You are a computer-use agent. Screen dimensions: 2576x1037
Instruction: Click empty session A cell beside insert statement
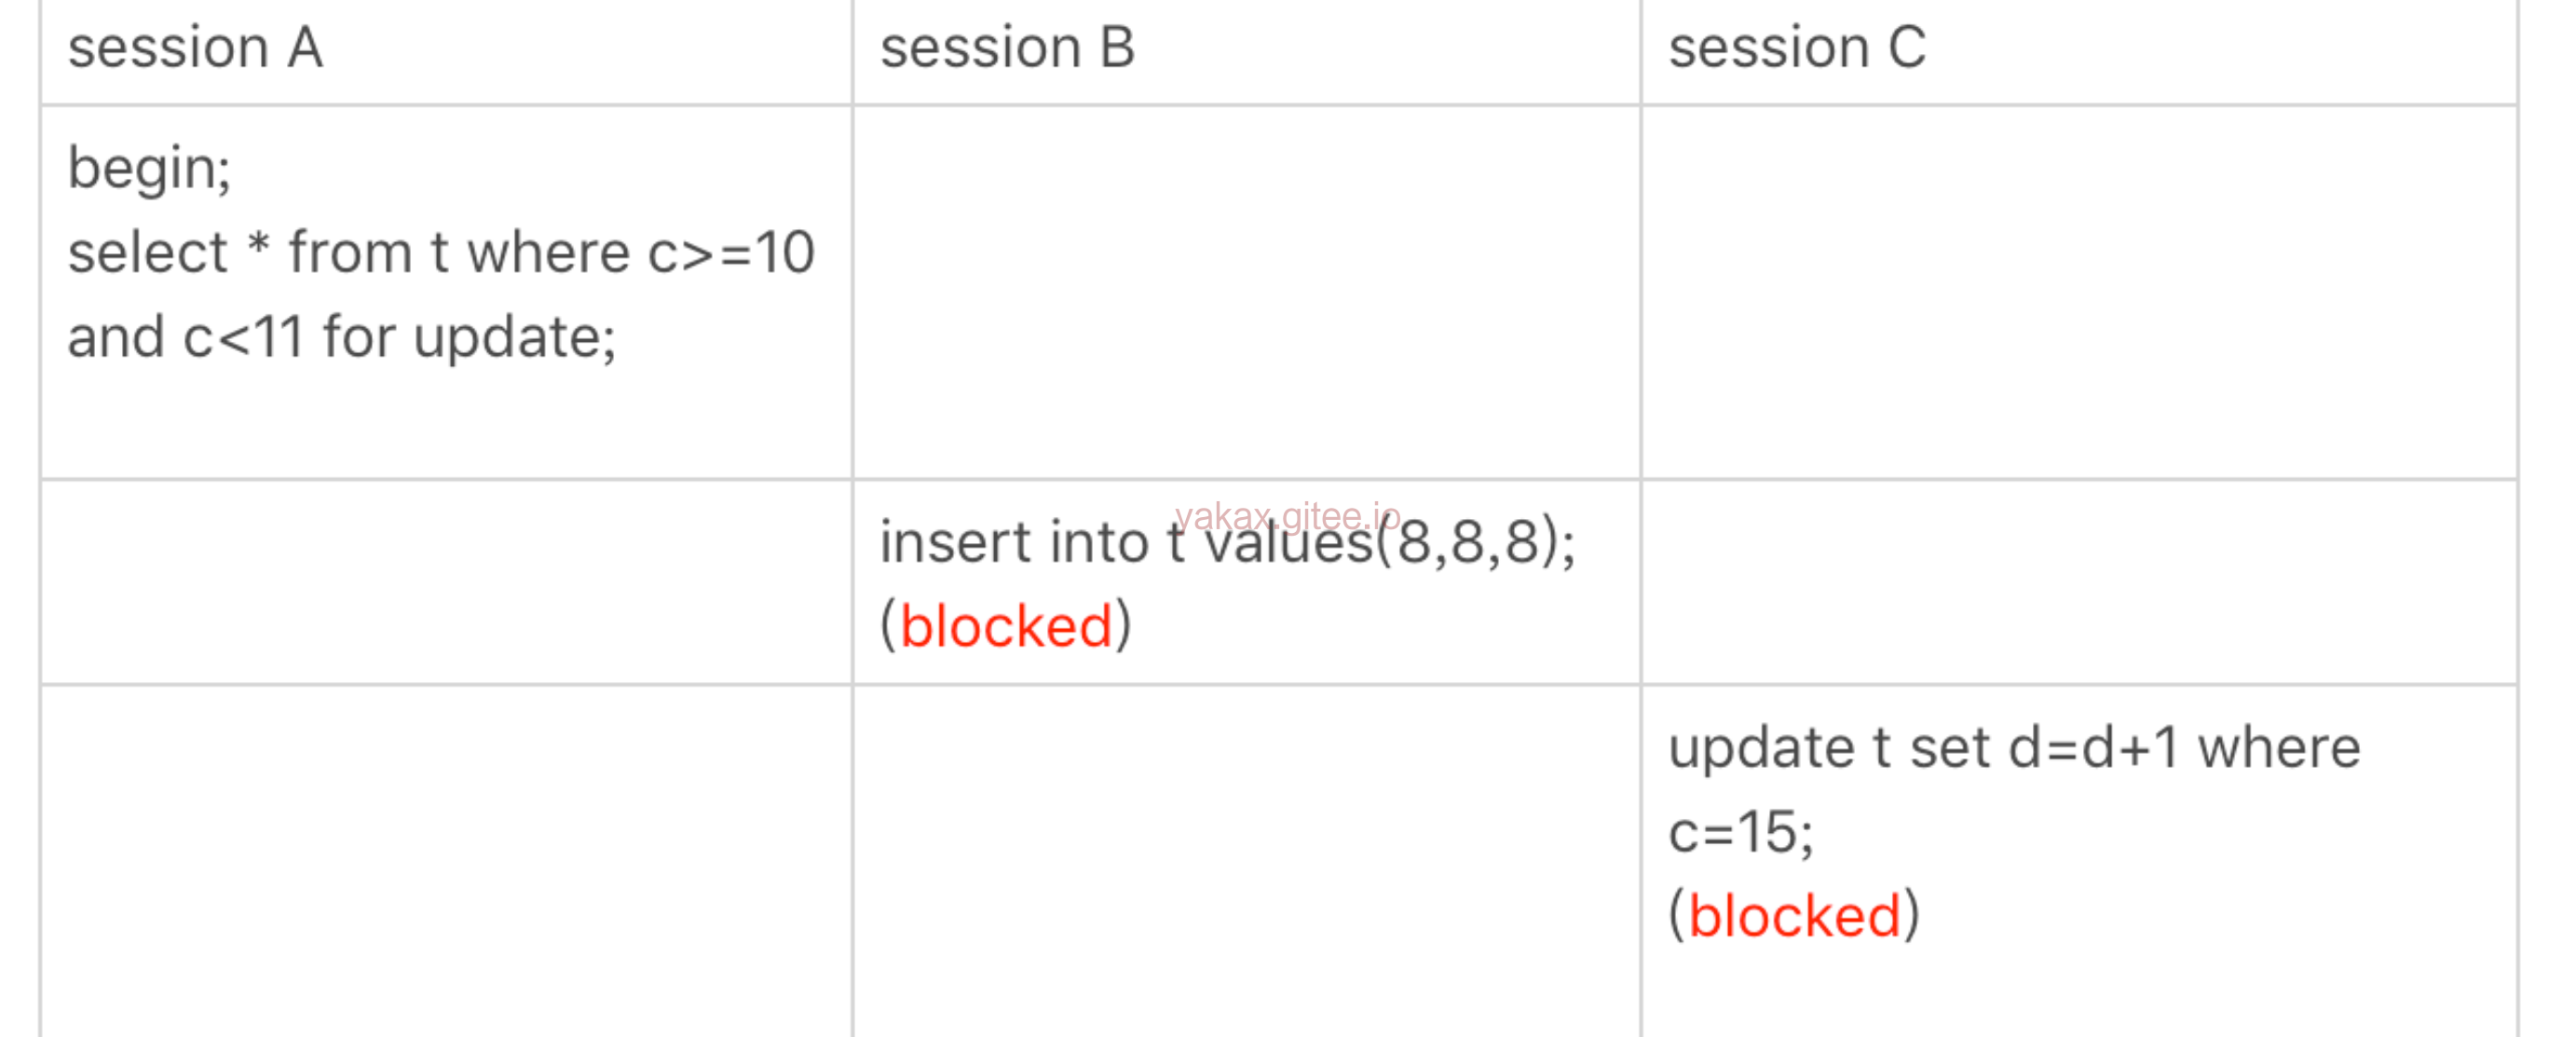(x=446, y=583)
